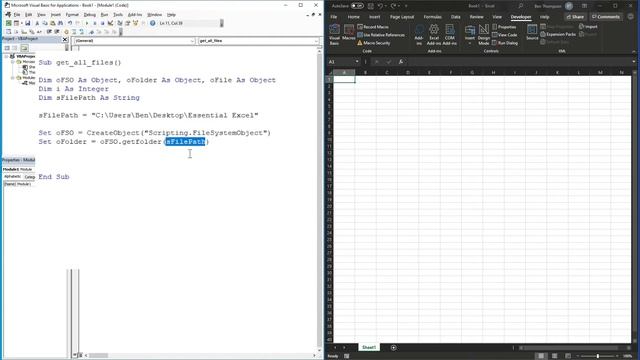The height and width of the screenshot is (360, 640).
Task: Collapse the Microsoft Excel Objects folder node
Action: [x=13, y=62]
